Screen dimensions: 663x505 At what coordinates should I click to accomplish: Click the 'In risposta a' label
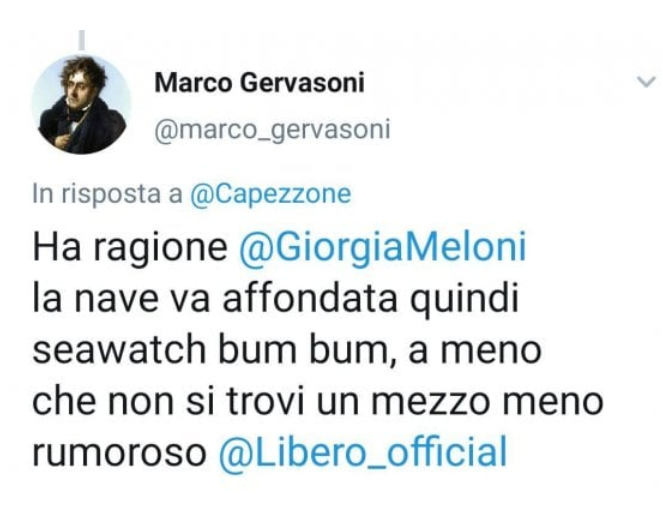108,194
